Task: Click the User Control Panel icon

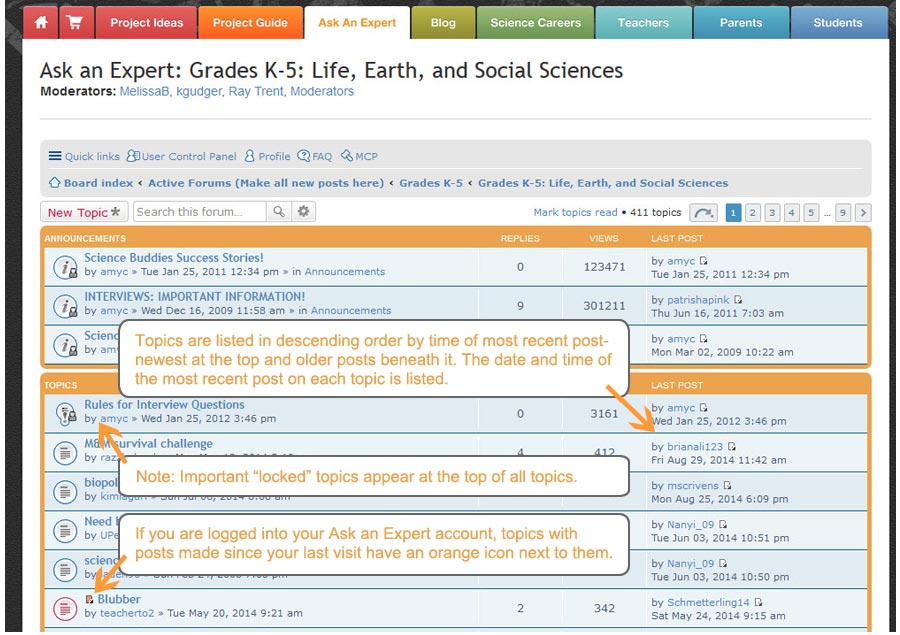Action: (133, 156)
